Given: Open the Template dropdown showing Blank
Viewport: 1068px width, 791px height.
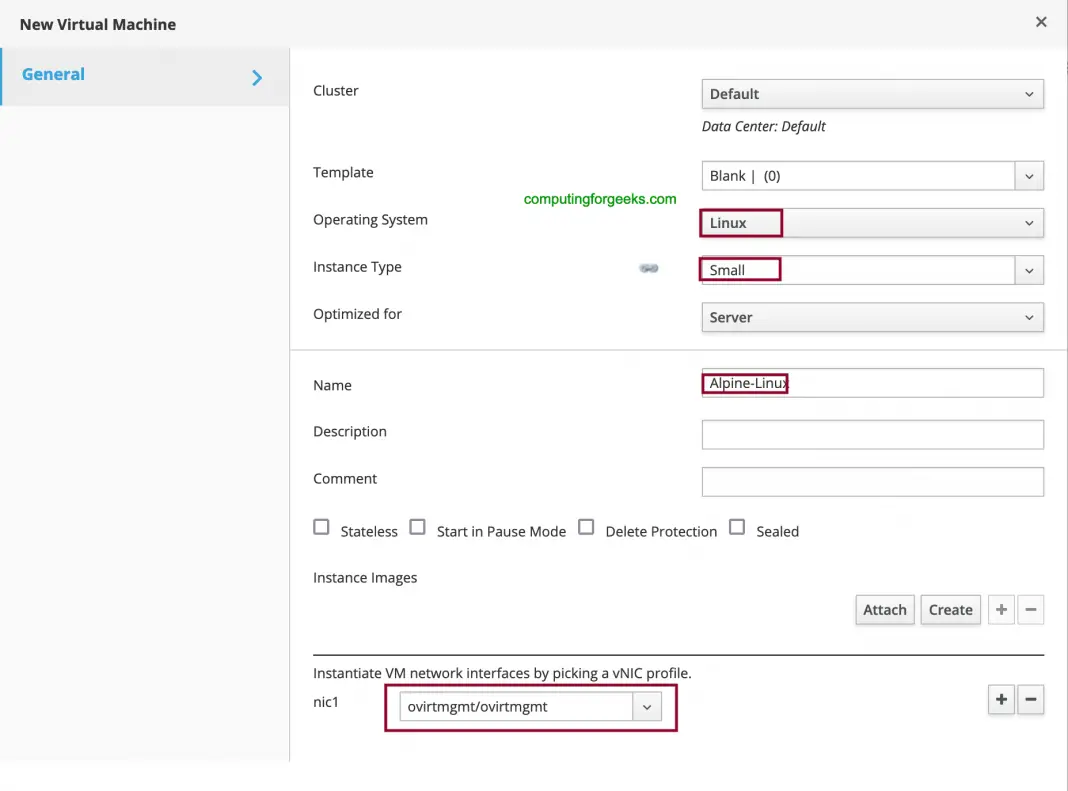Looking at the screenshot, I should 1029,175.
